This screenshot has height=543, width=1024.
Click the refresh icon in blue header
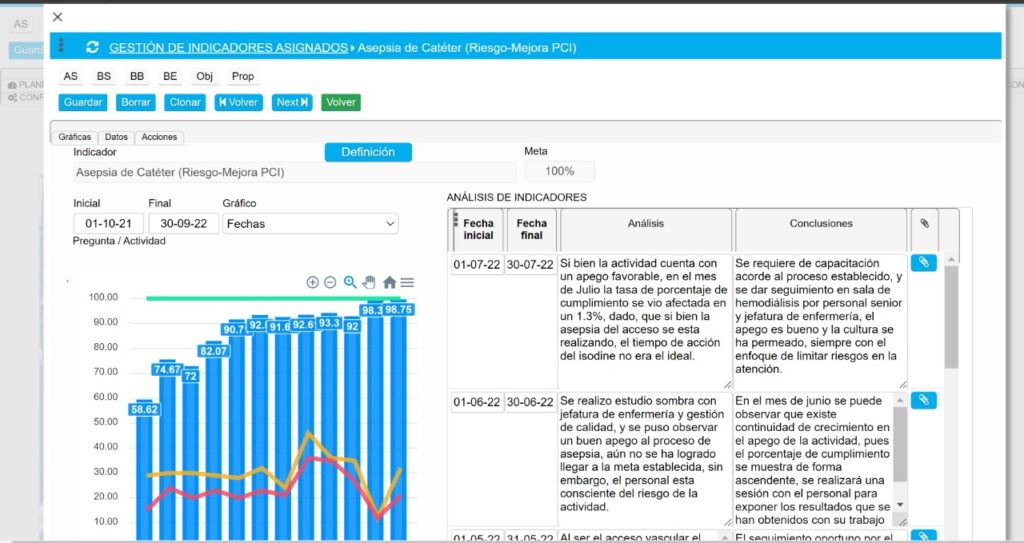coord(93,47)
